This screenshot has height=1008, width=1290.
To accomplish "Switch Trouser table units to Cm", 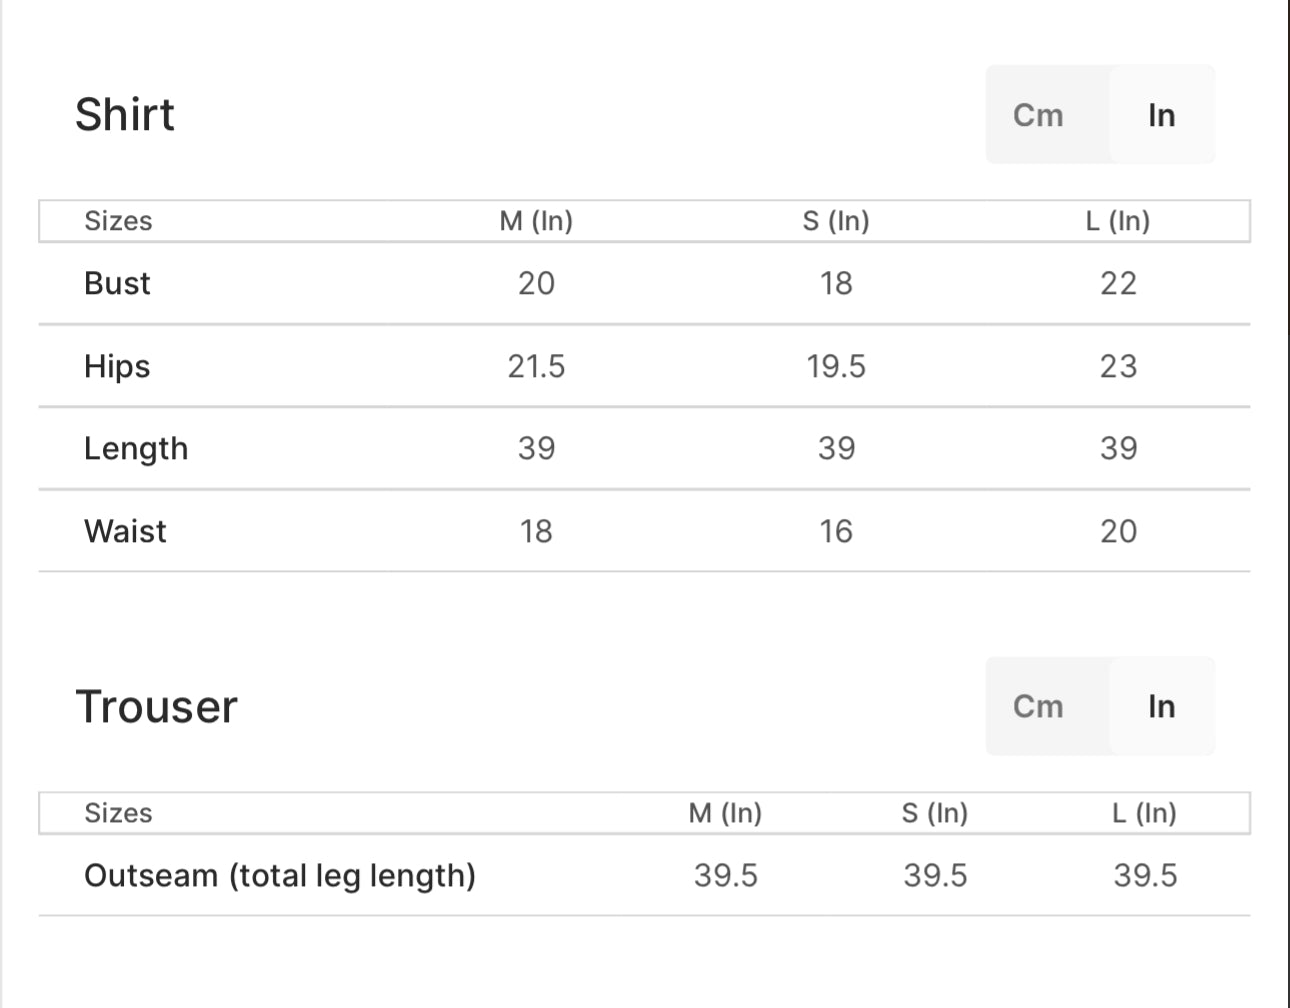I will 1038,706.
